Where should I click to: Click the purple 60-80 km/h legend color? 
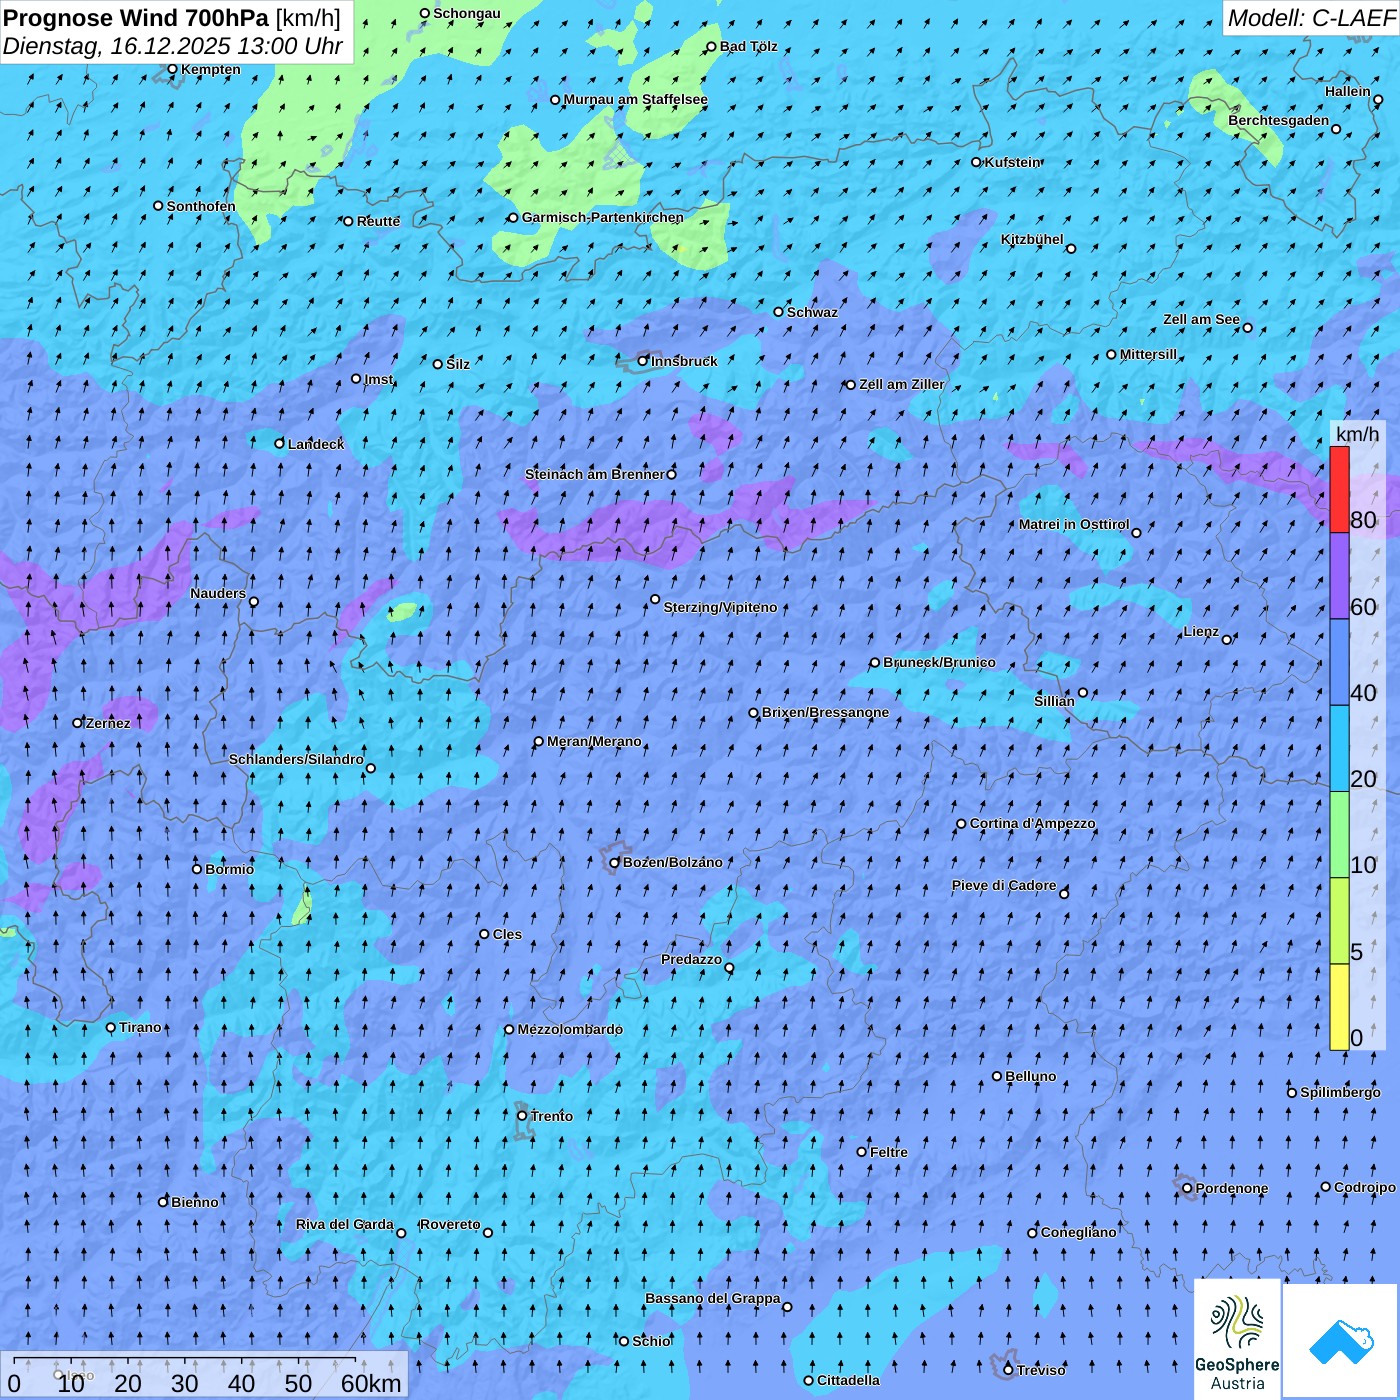(x=1339, y=576)
